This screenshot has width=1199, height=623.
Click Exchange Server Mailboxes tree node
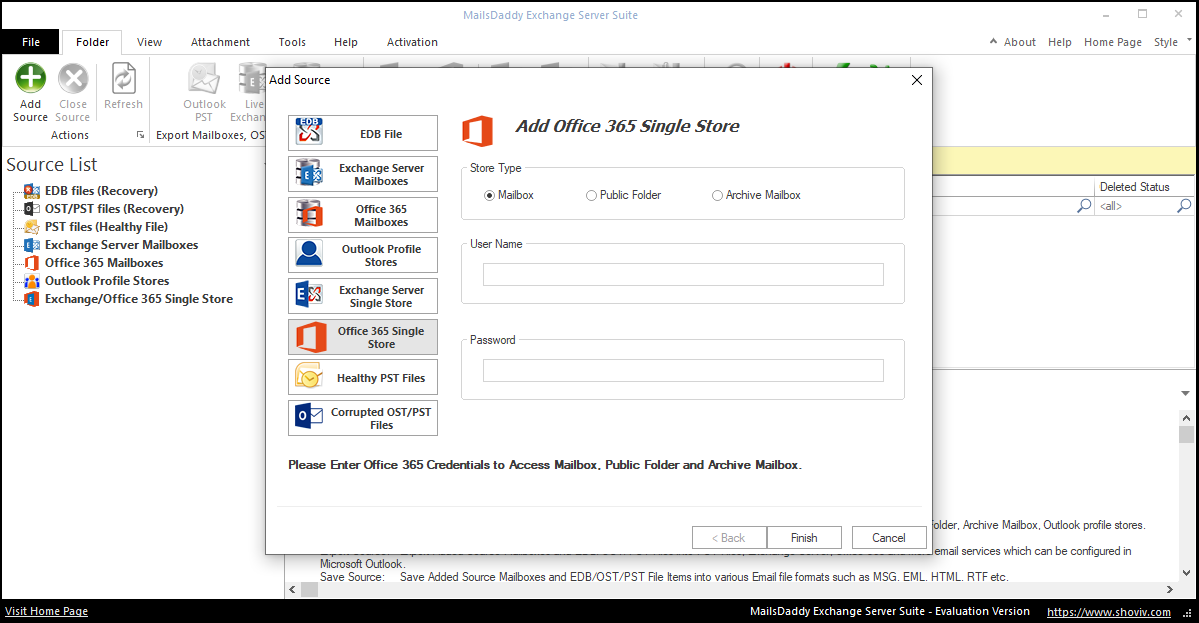point(122,245)
